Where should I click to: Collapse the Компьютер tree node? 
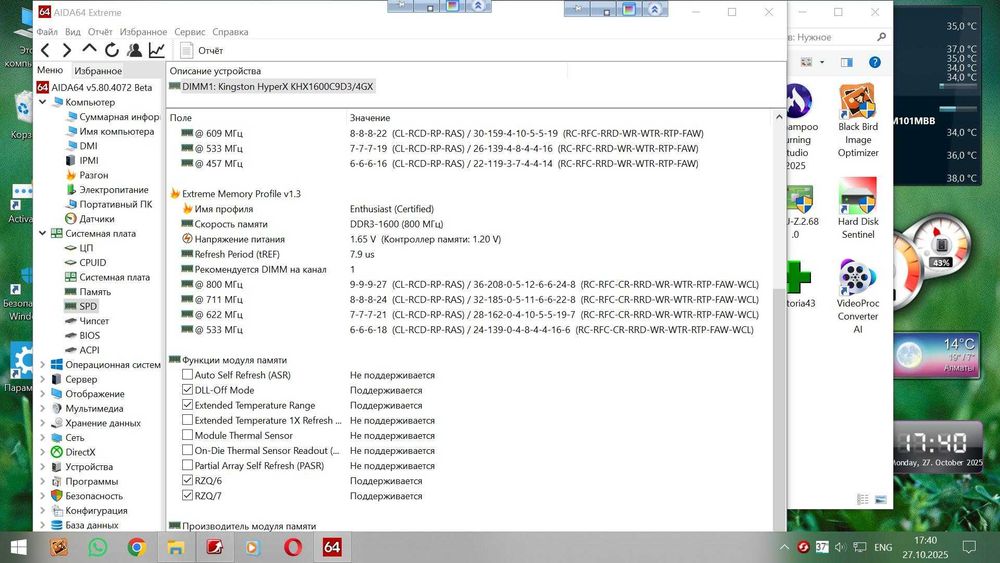tap(43, 102)
